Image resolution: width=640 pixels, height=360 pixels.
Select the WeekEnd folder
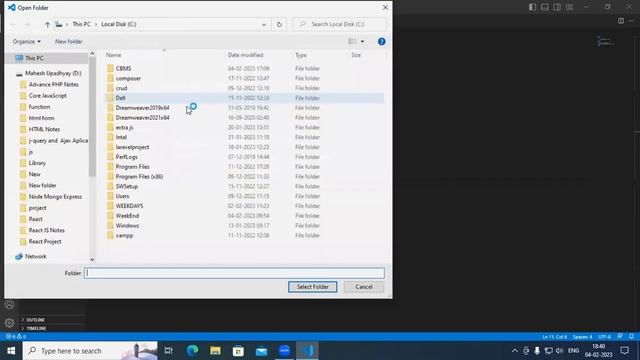point(127,216)
